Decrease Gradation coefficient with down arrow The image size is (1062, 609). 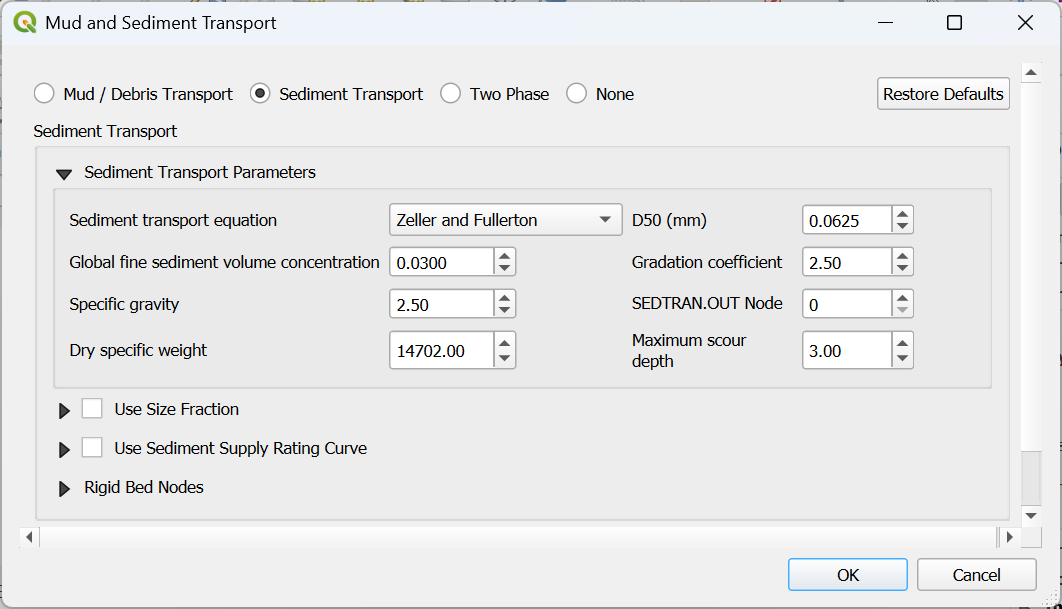(902, 268)
